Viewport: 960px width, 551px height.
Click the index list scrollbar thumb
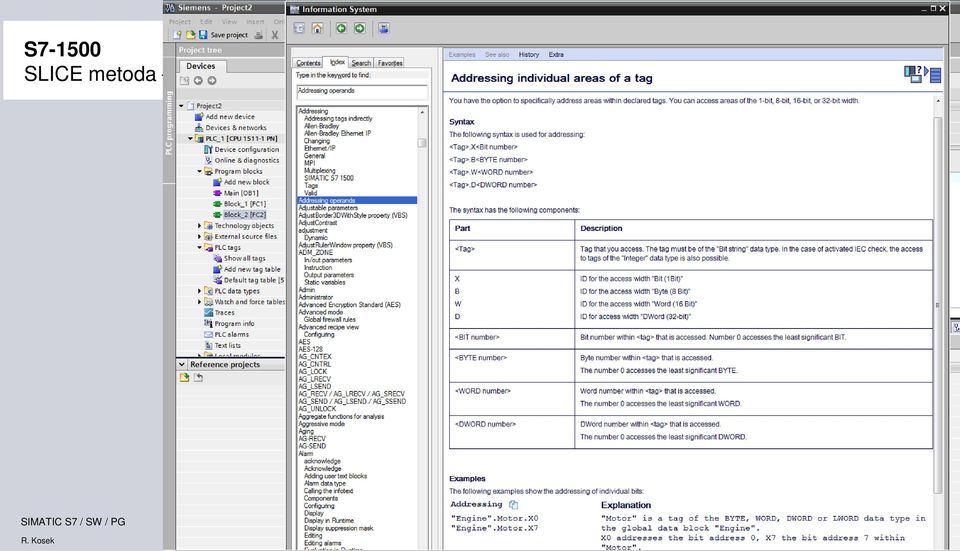(x=422, y=143)
